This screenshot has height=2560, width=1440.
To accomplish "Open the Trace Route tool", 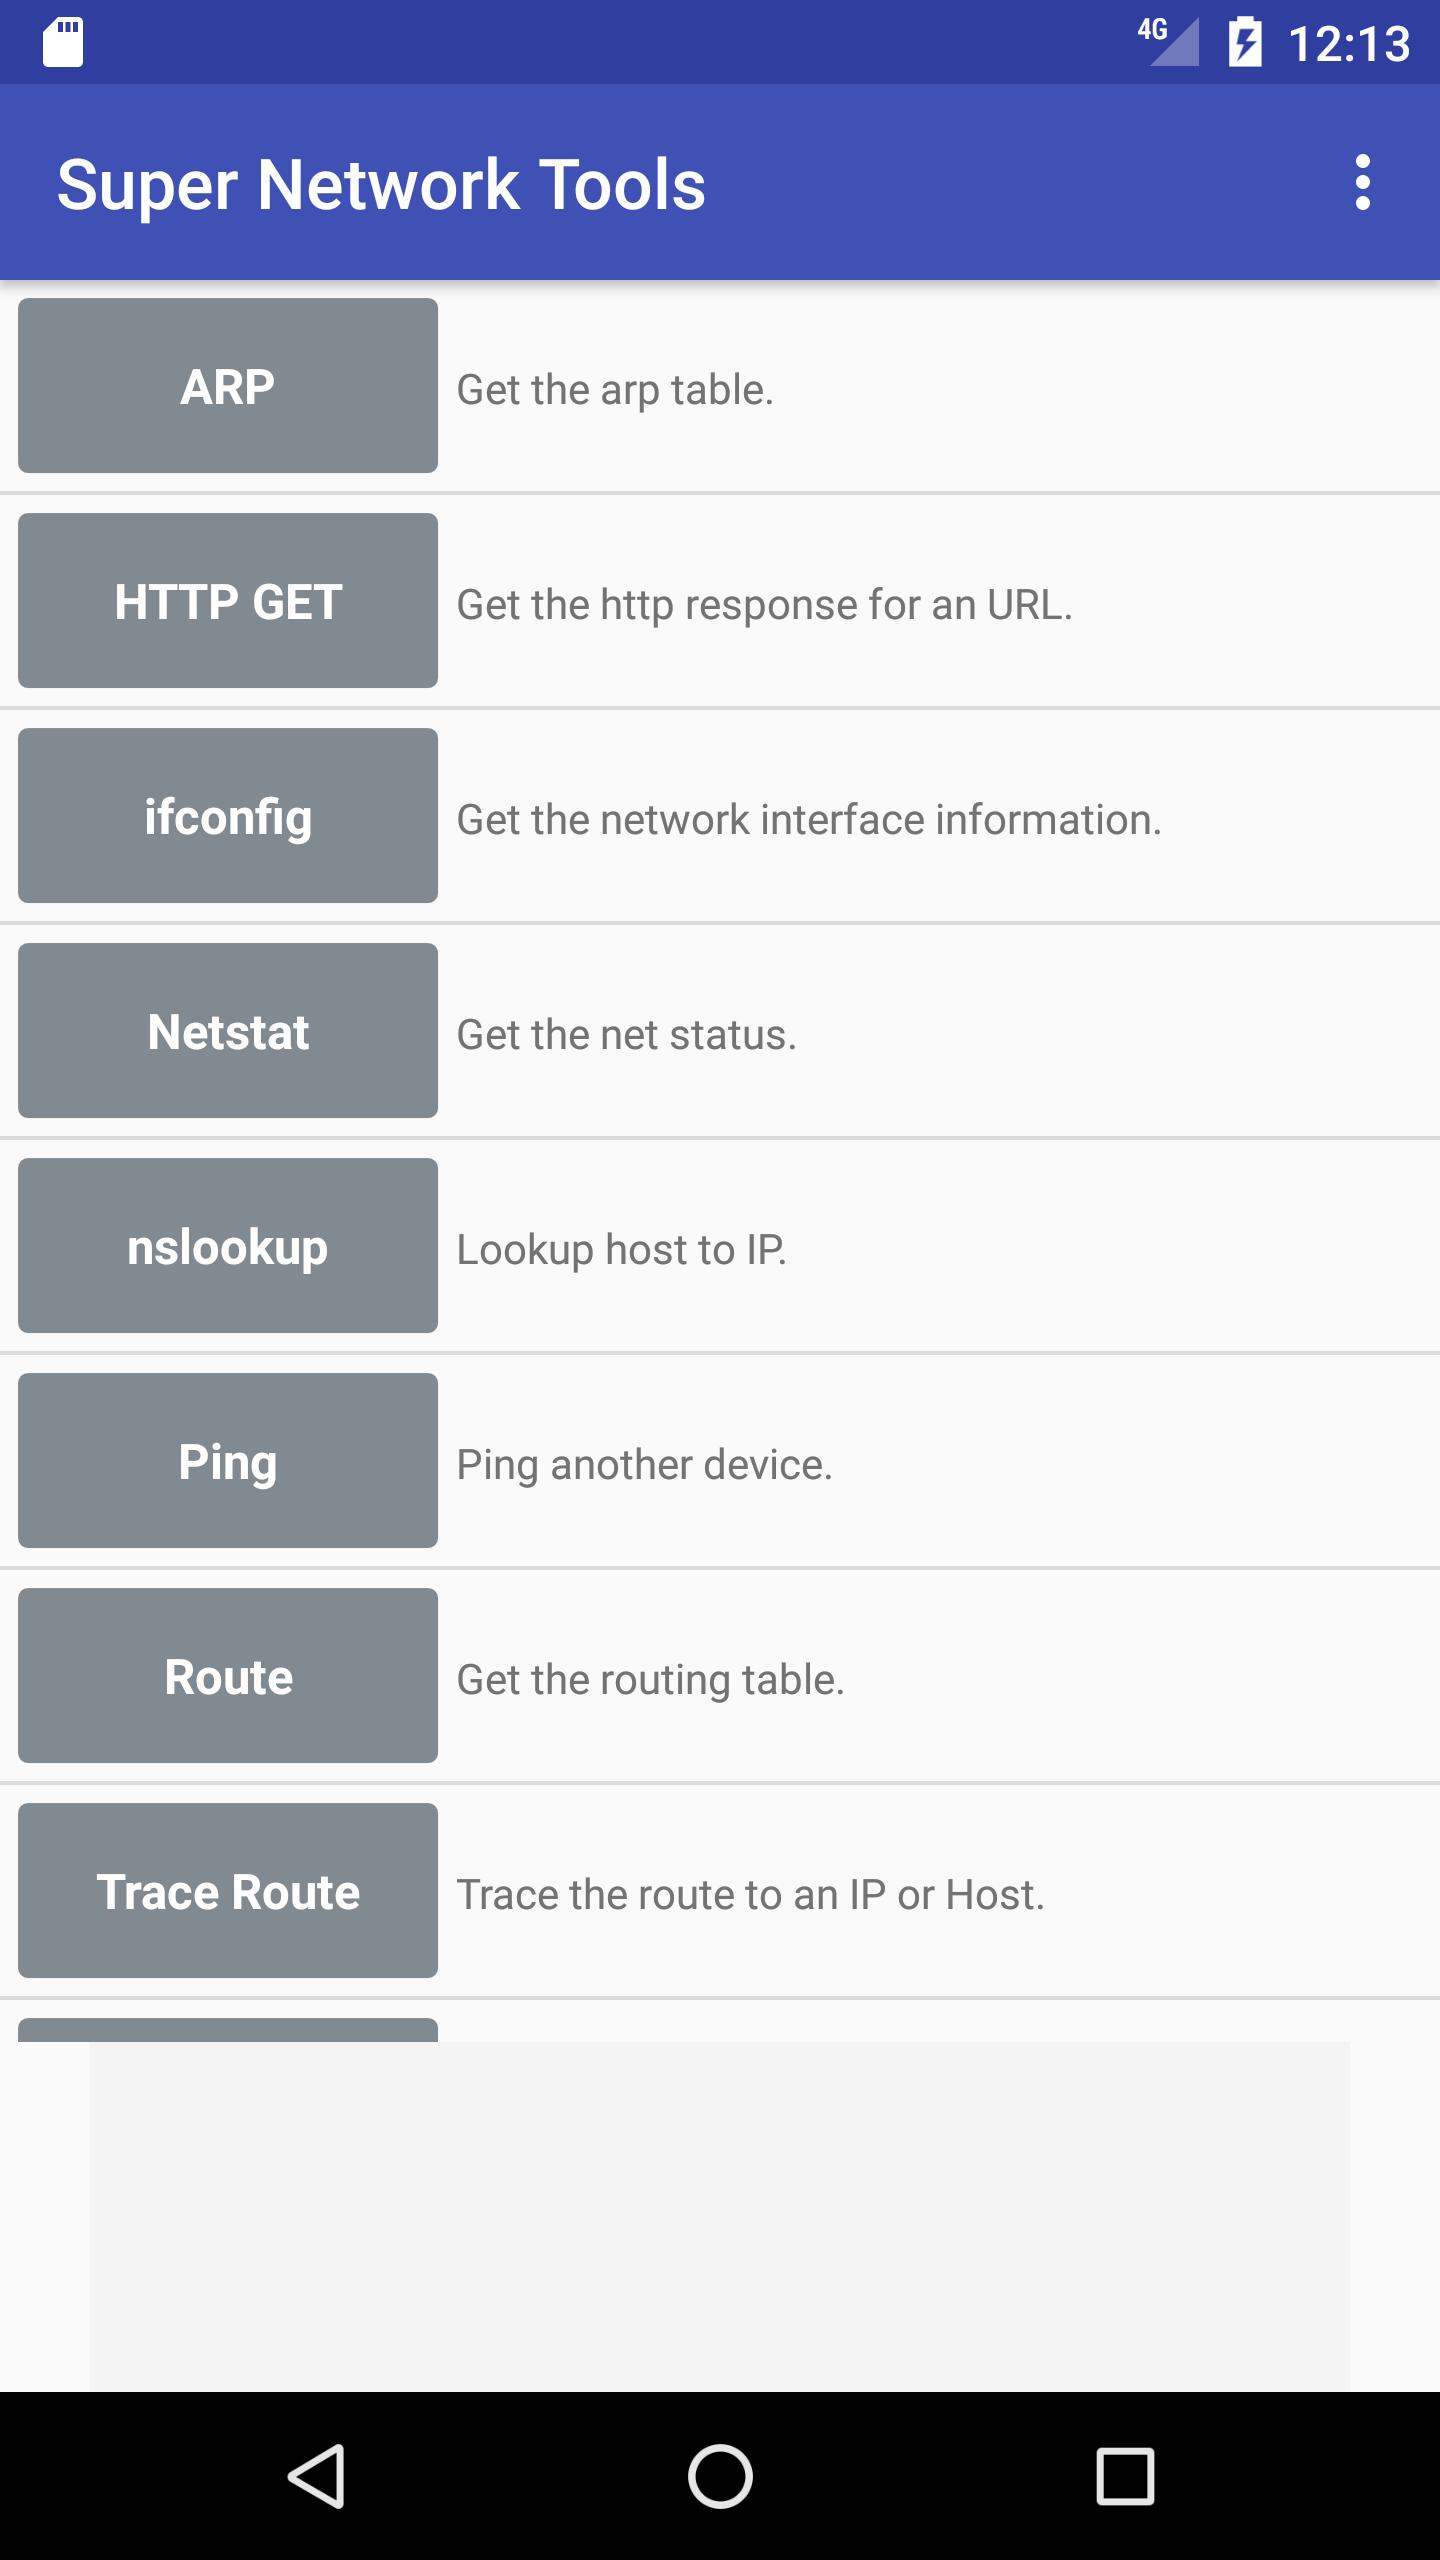I will click(x=227, y=1891).
